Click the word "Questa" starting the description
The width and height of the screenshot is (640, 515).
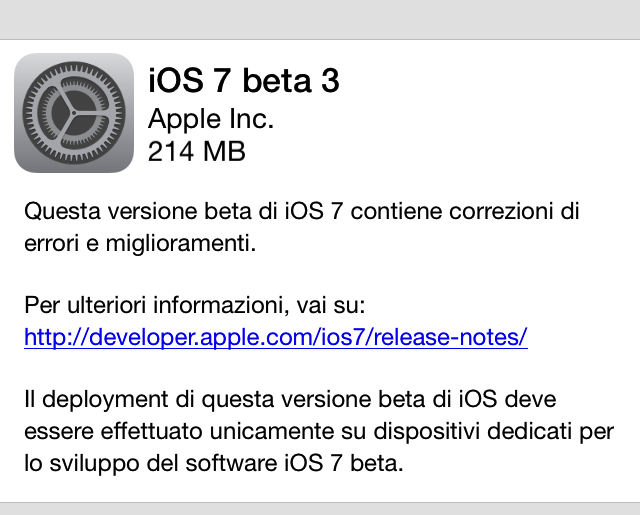coord(56,212)
